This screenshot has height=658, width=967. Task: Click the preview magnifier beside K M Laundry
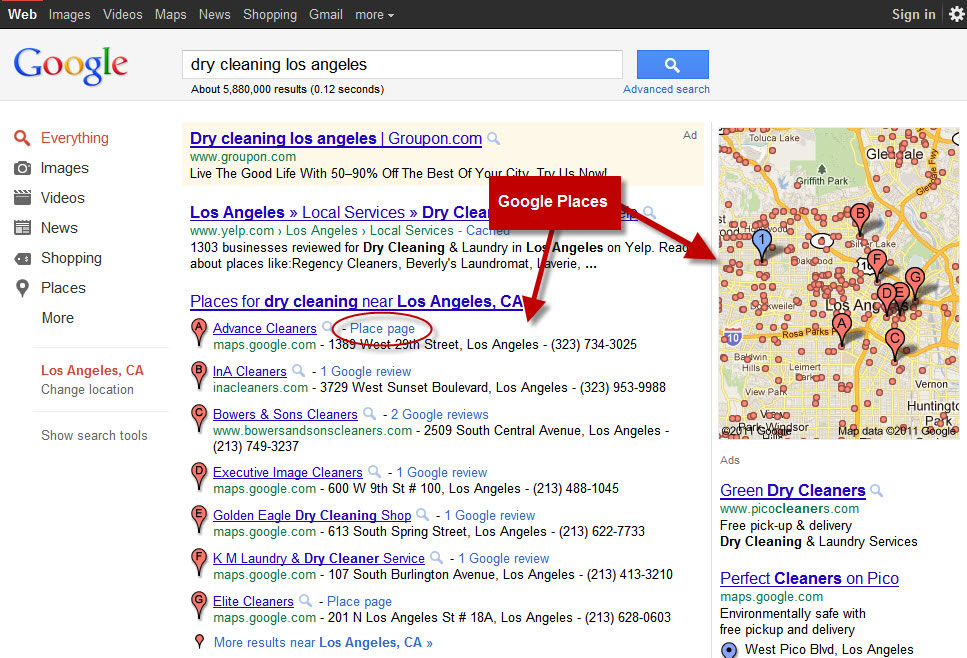436,557
